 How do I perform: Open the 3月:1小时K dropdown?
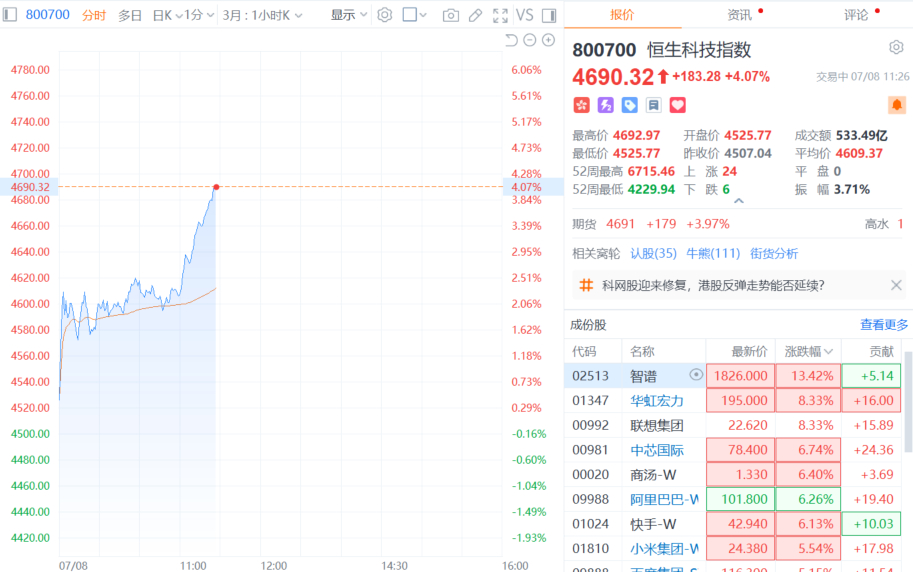coord(263,15)
